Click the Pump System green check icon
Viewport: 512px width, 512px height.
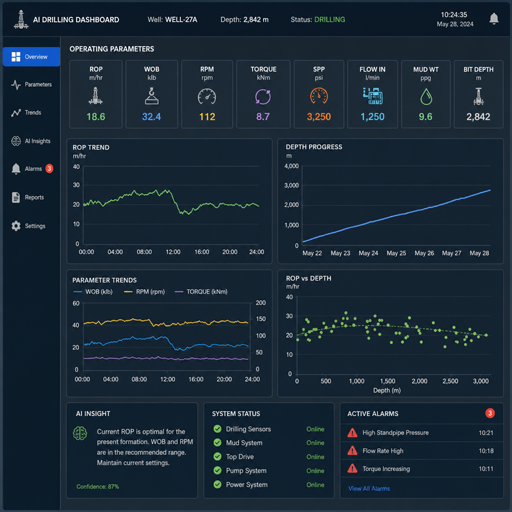tap(217, 471)
